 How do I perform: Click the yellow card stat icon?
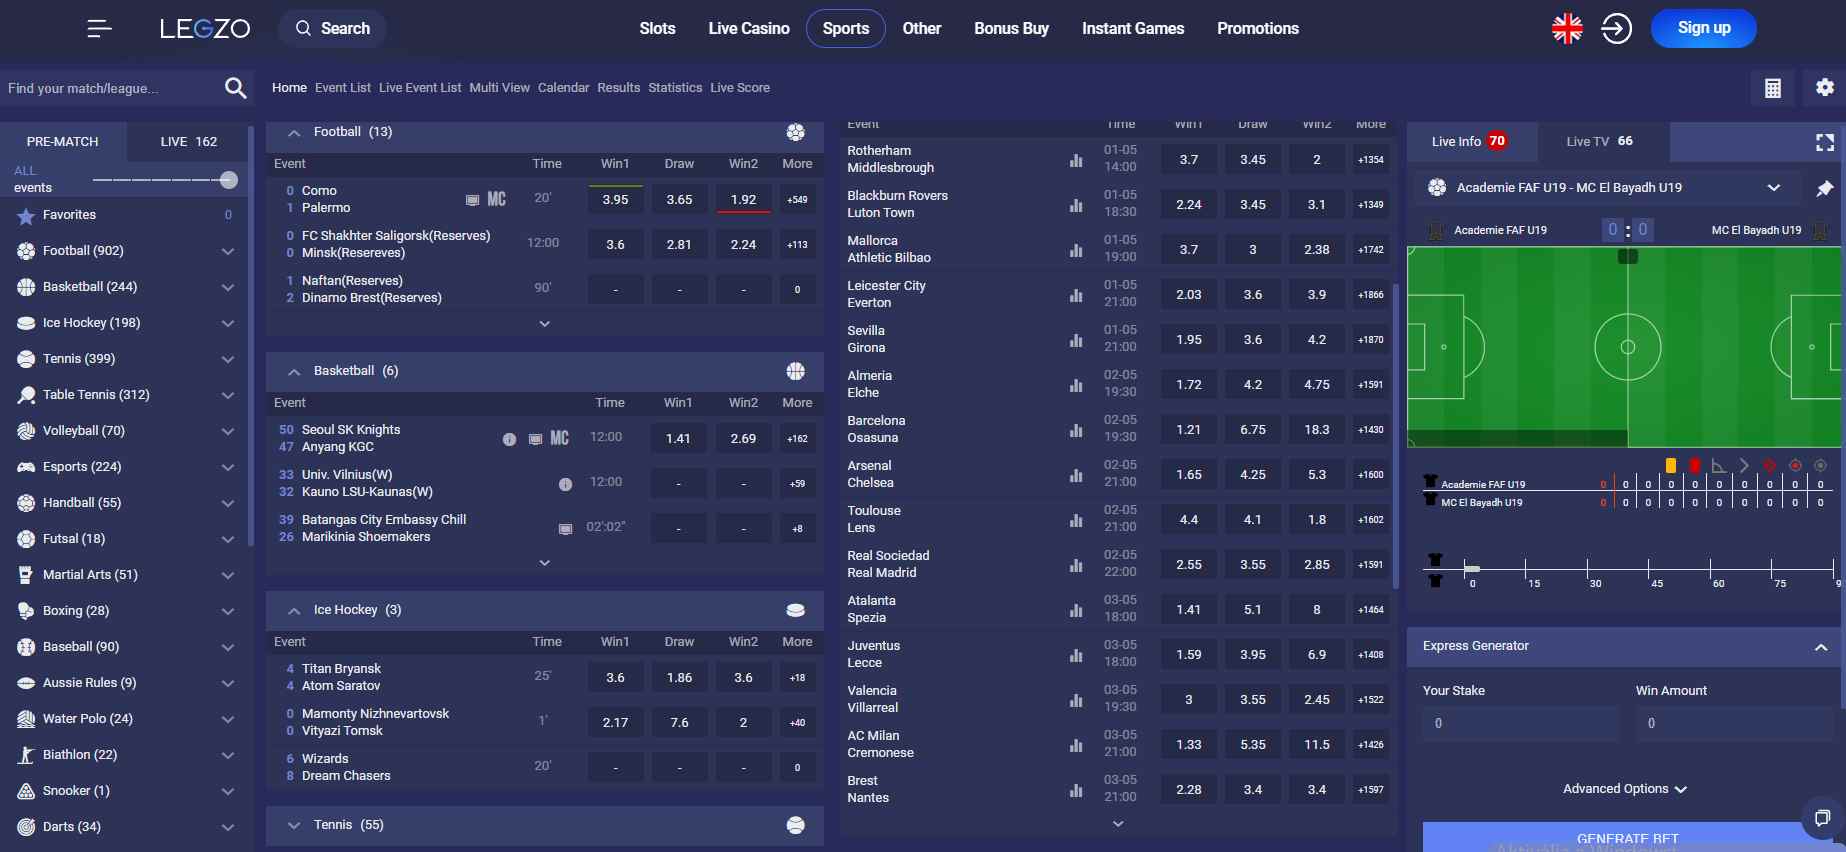pos(1670,465)
